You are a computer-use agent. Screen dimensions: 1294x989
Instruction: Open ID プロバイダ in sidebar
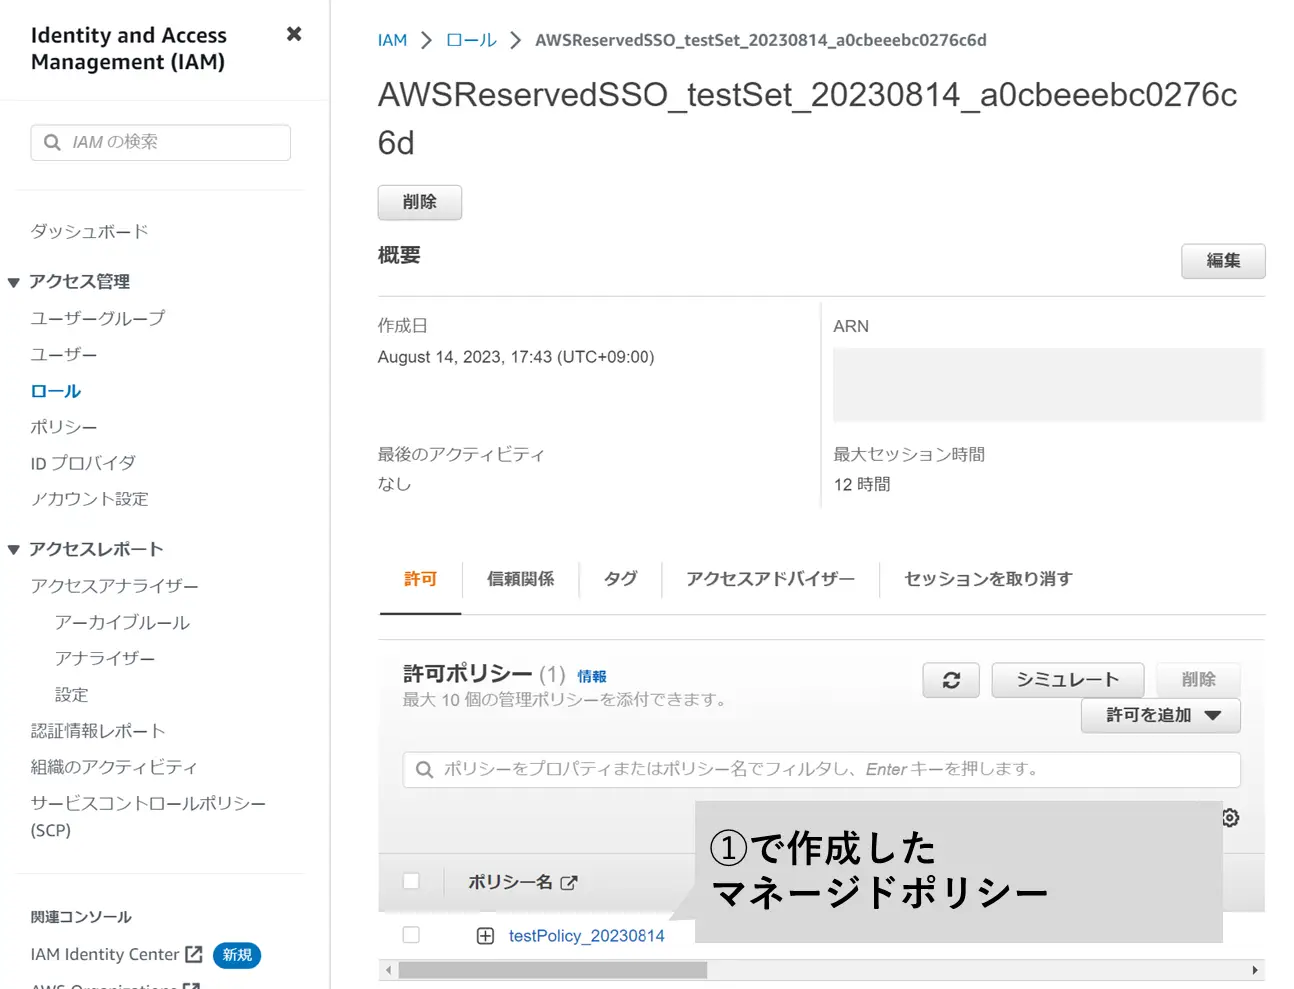point(83,463)
